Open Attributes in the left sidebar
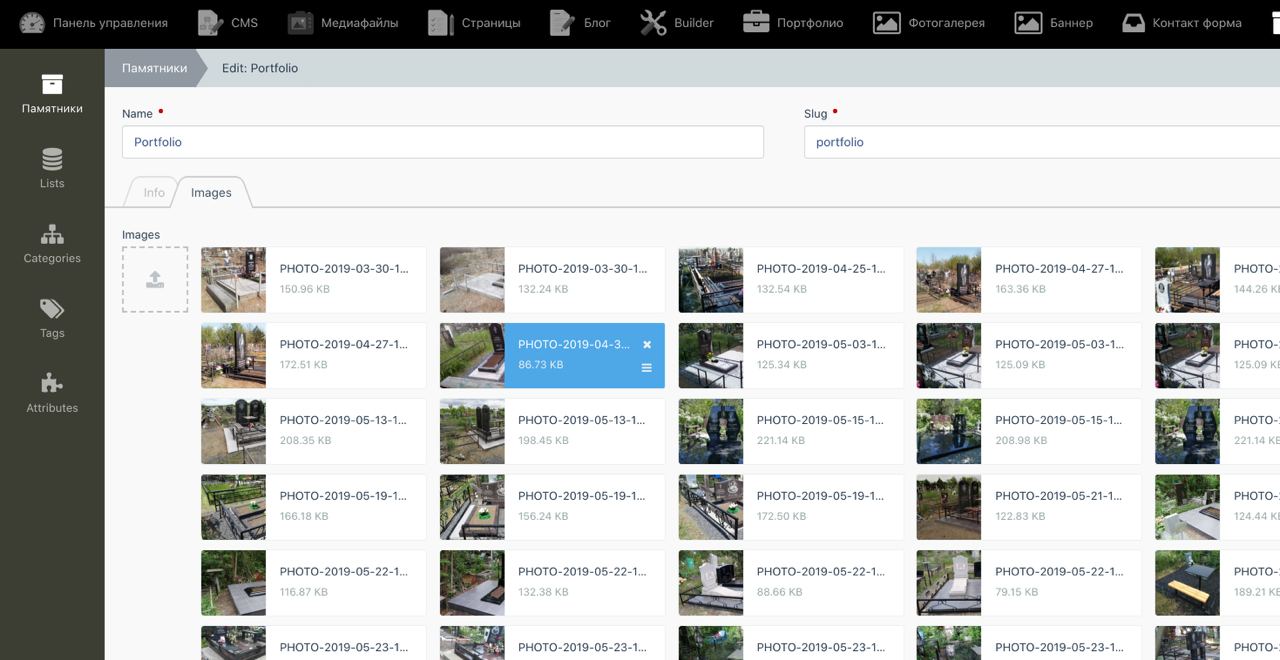1280x660 pixels. (x=52, y=393)
